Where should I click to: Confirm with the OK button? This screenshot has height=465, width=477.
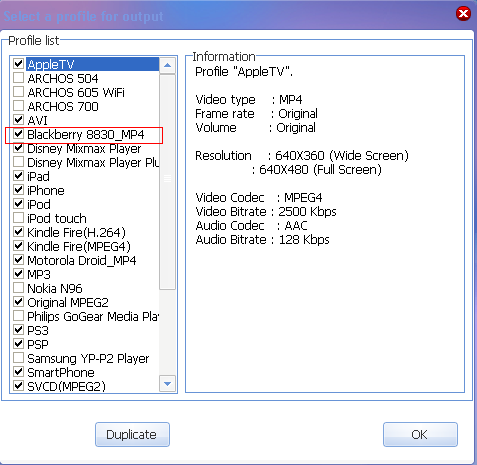(420, 434)
